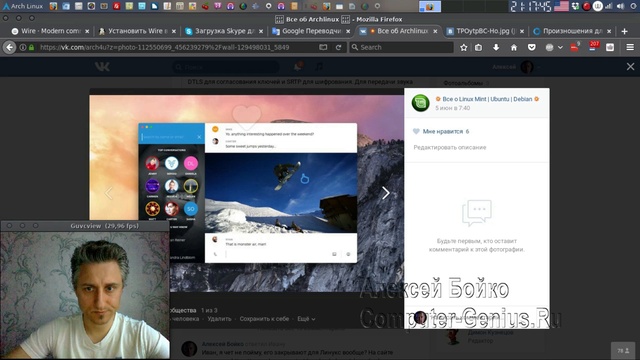Click Мне нравится like button
This screenshot has width=640, height=360.
tap(441, 131)
